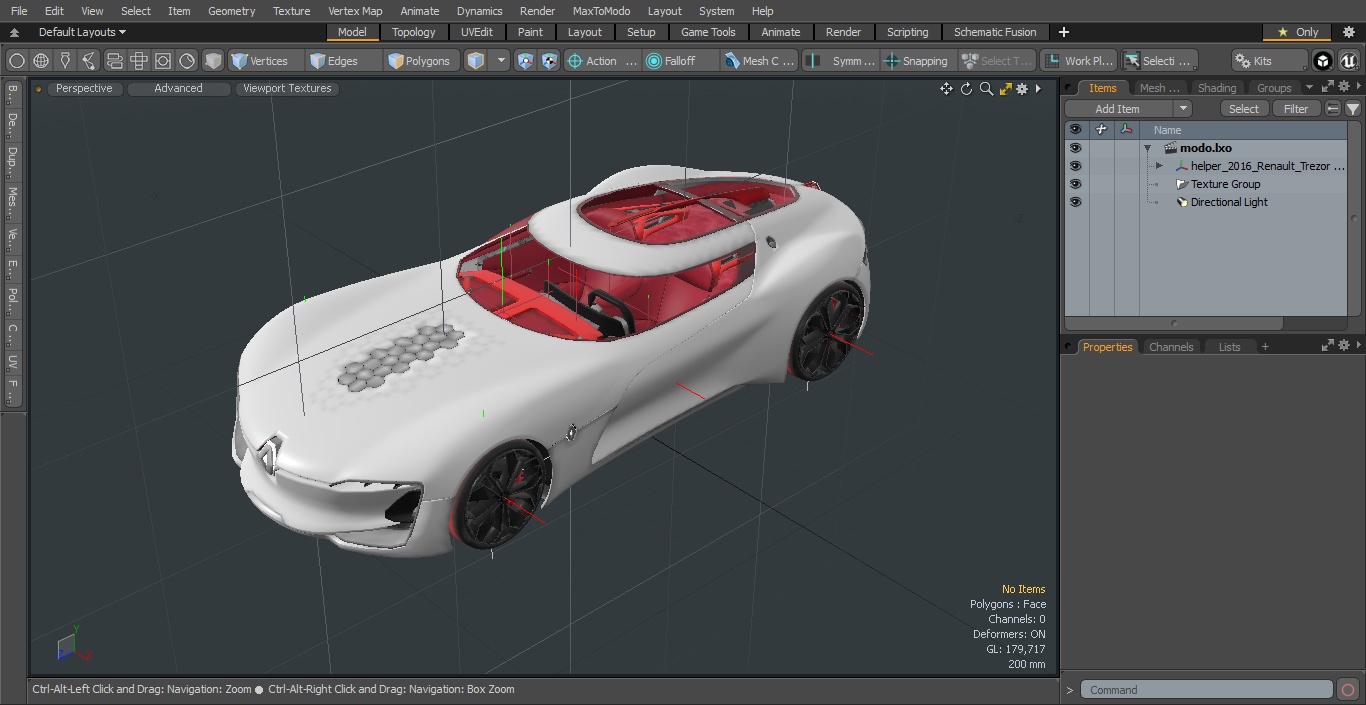This screenshot has width=1366, height=705.
Task: Click the globe icon in the toolbar
Action: coord(41,61)
